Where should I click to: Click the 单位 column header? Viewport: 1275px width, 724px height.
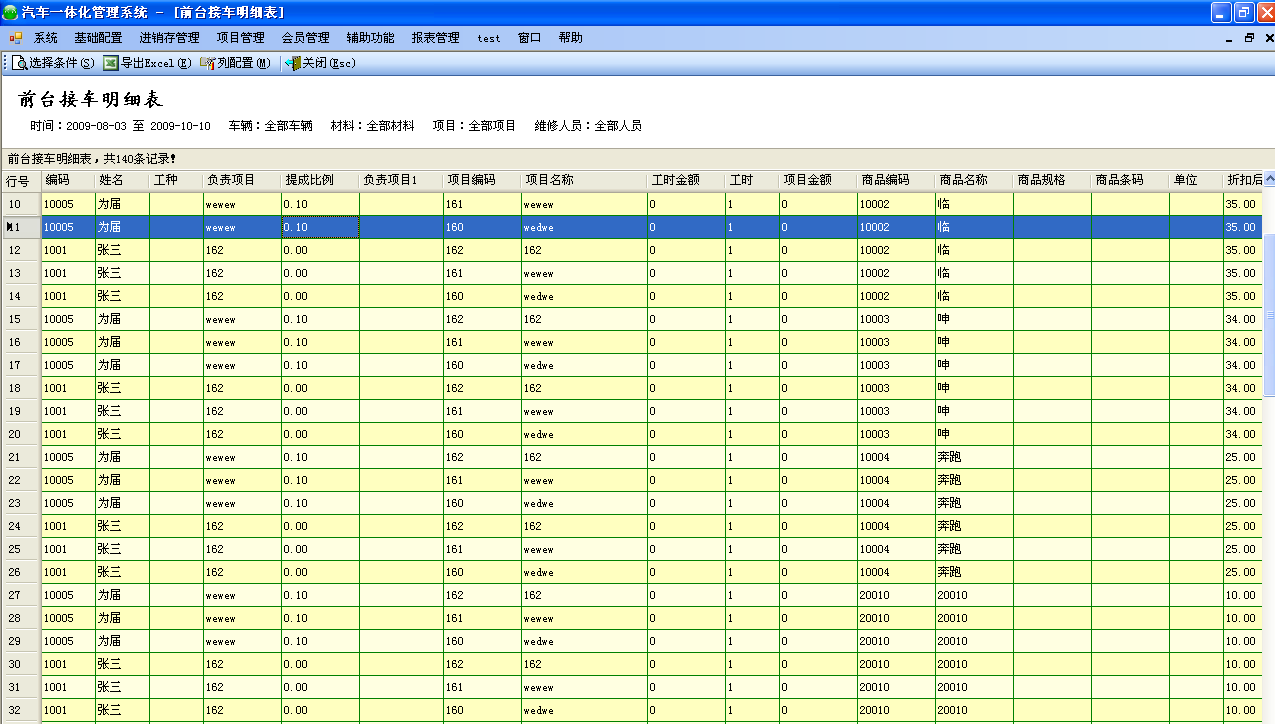[1196, 181]
